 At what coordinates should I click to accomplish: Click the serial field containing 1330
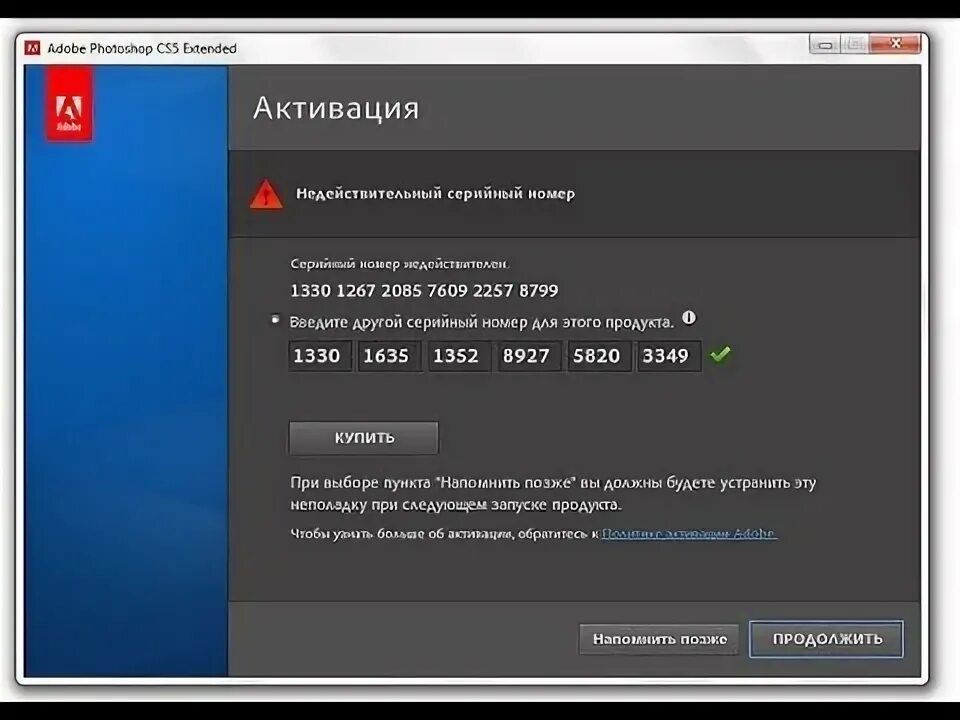[320, 356]
